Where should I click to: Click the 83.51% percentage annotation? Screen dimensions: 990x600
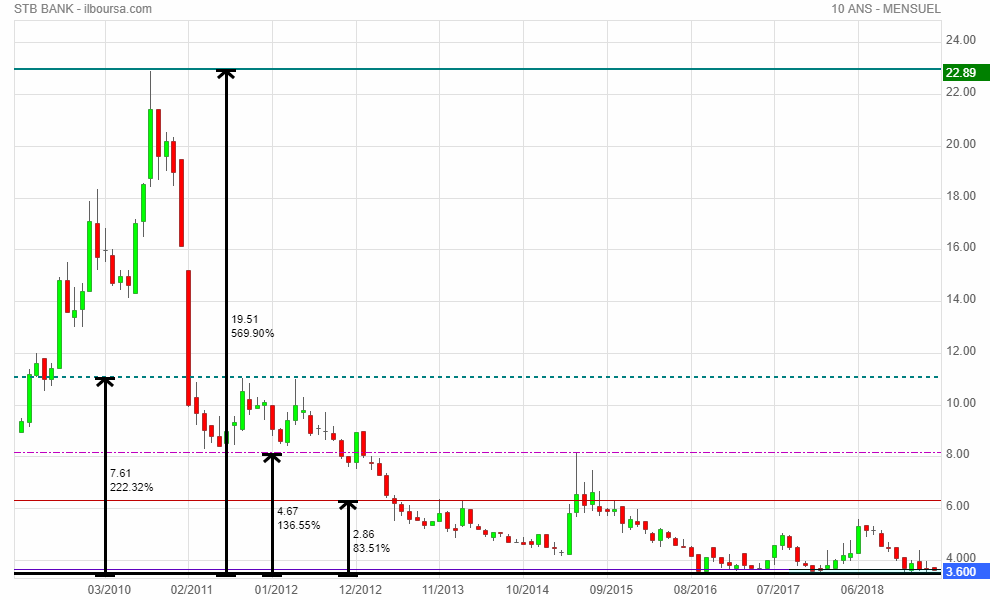click(371, 548)
